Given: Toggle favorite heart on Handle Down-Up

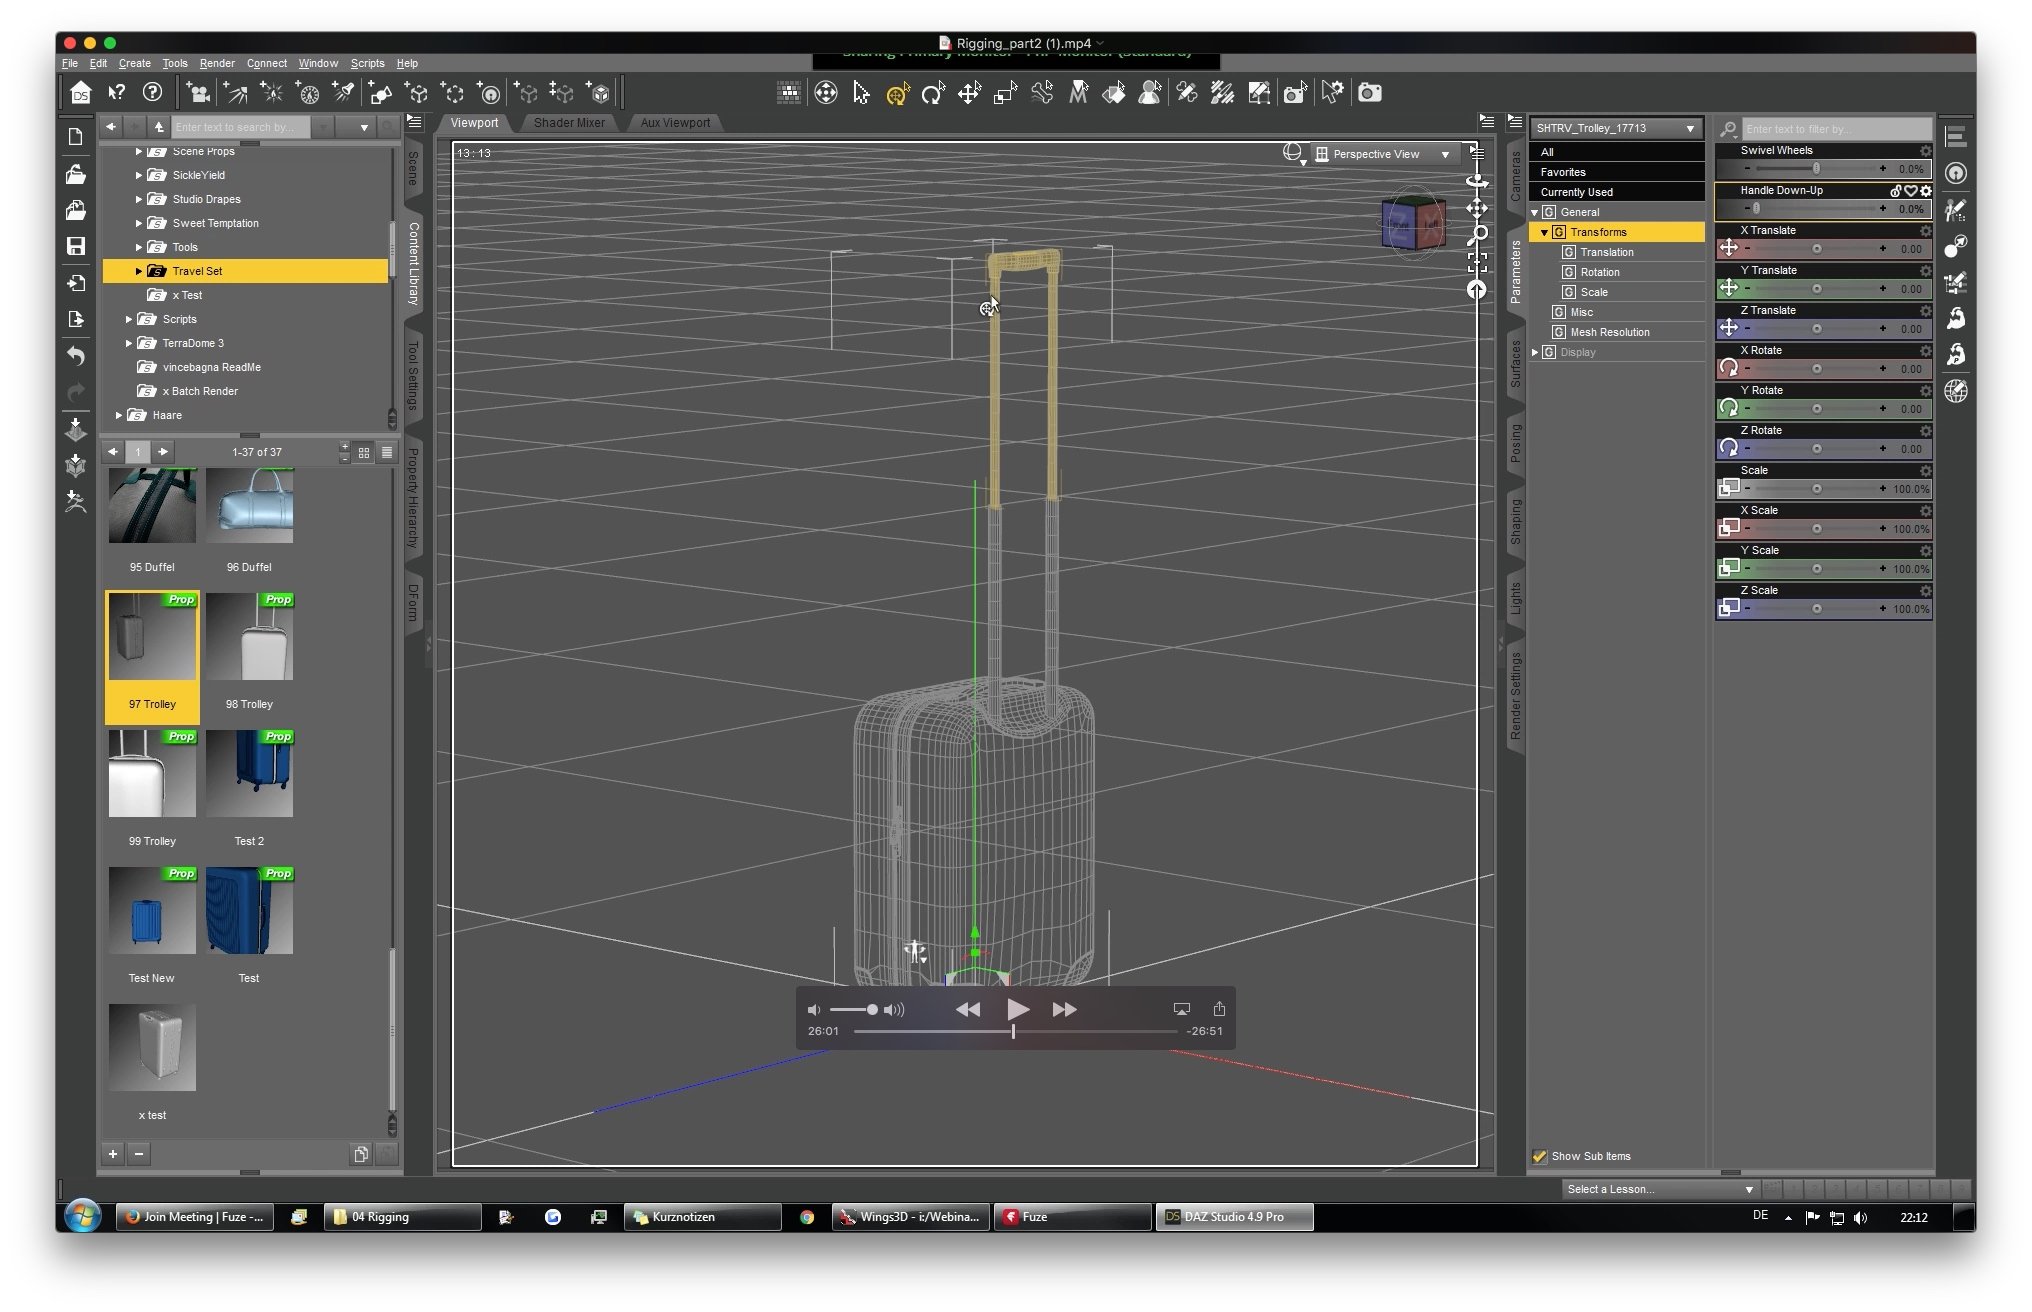Looking at the screenshot, I should coord(1910,190).
